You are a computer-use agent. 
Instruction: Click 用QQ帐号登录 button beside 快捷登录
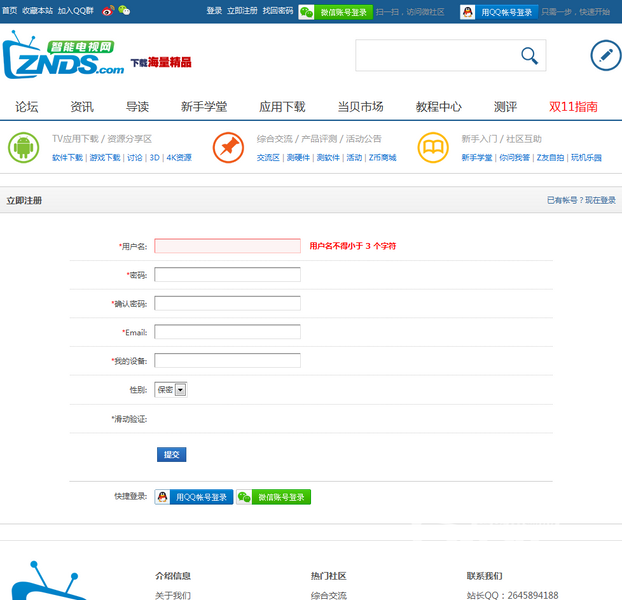pos(194,497)
